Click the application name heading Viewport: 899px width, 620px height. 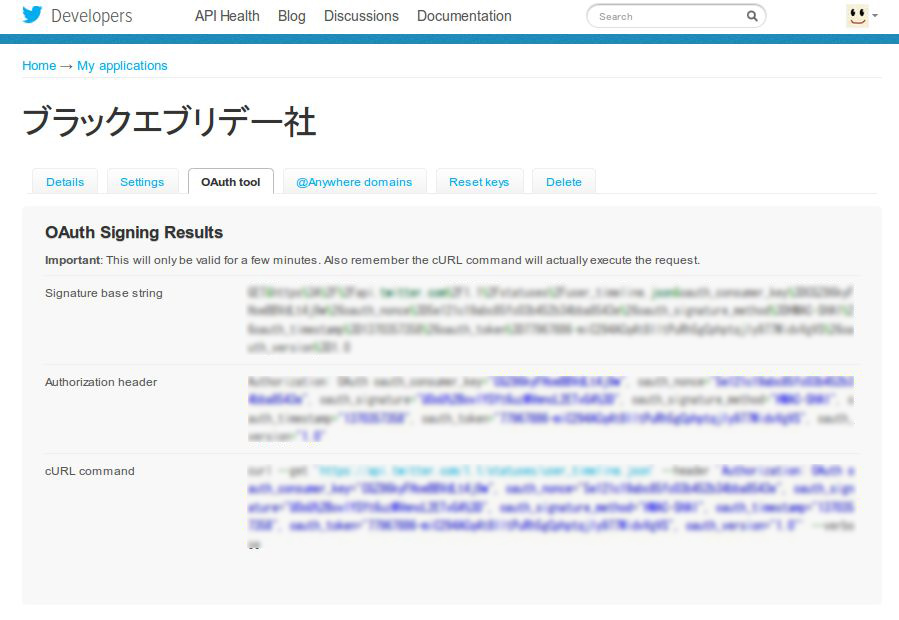tap(169, 122)
